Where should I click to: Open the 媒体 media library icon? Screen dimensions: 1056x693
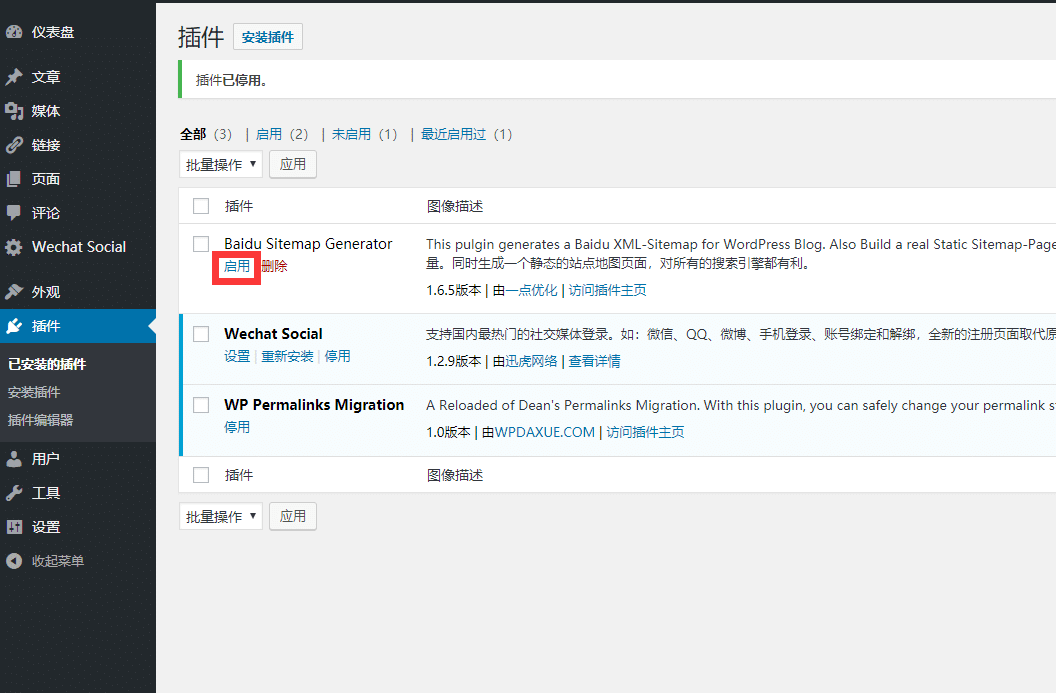15,110
